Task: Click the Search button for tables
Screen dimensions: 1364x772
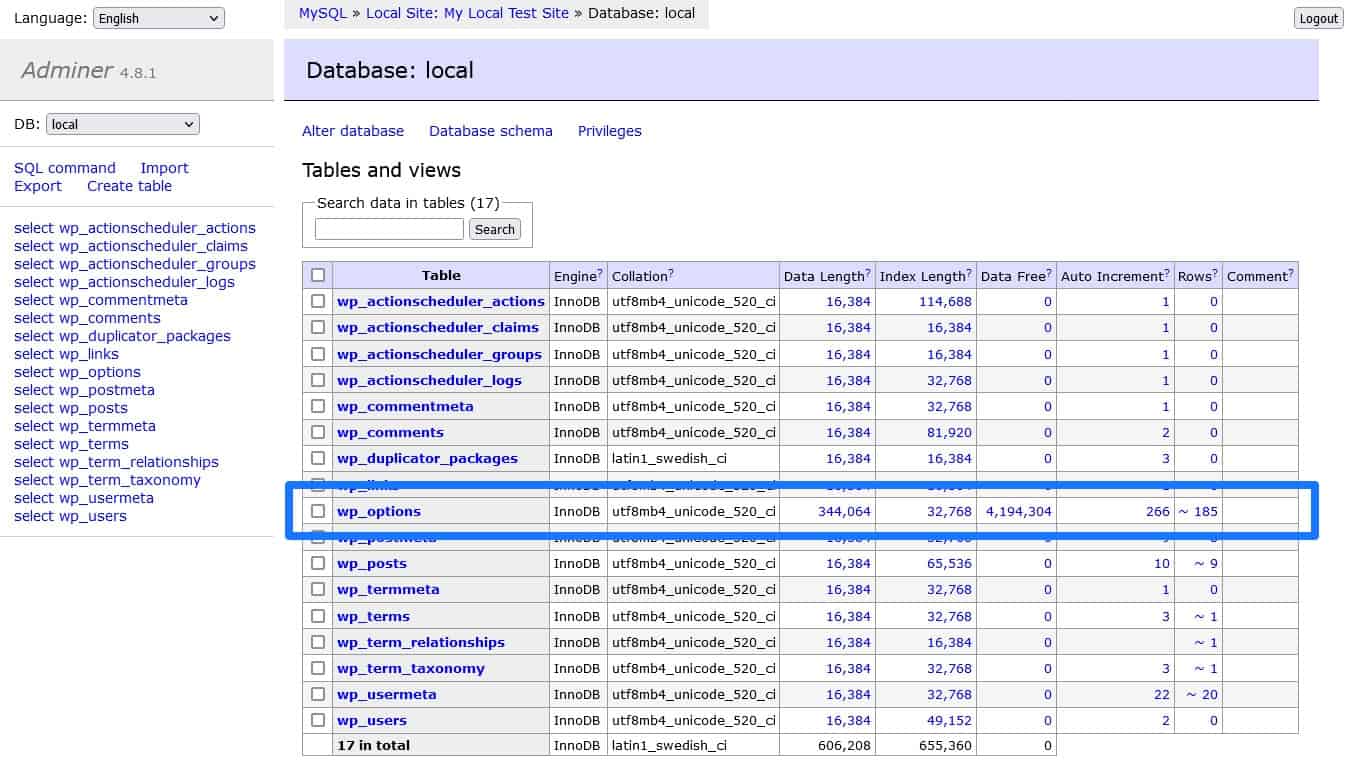Action: [494, 229]
